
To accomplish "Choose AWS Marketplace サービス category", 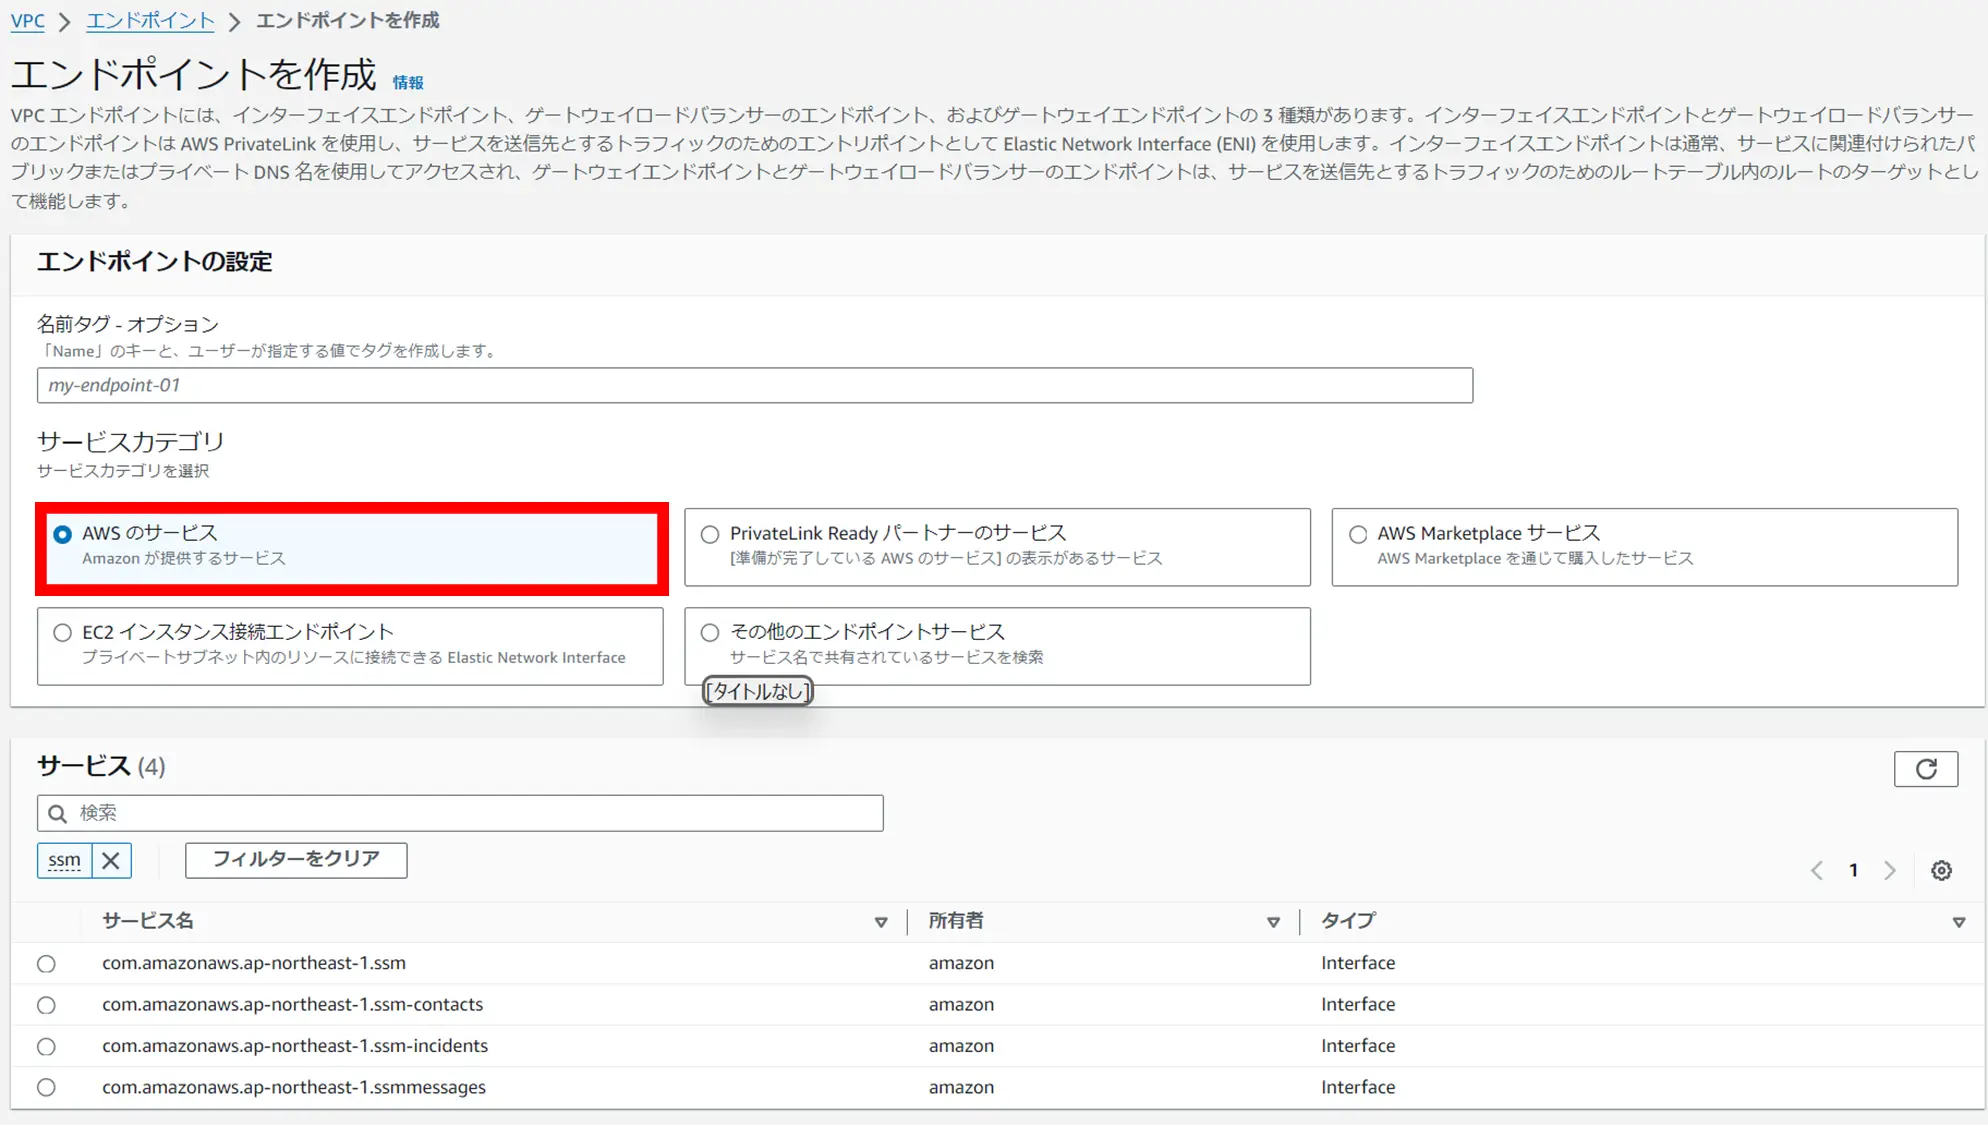I will pyautogui.click(x=1358, y=534).
